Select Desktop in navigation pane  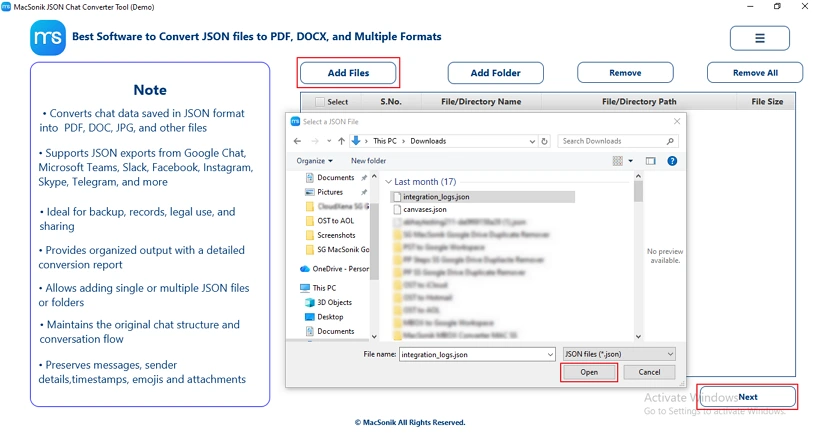329,317
